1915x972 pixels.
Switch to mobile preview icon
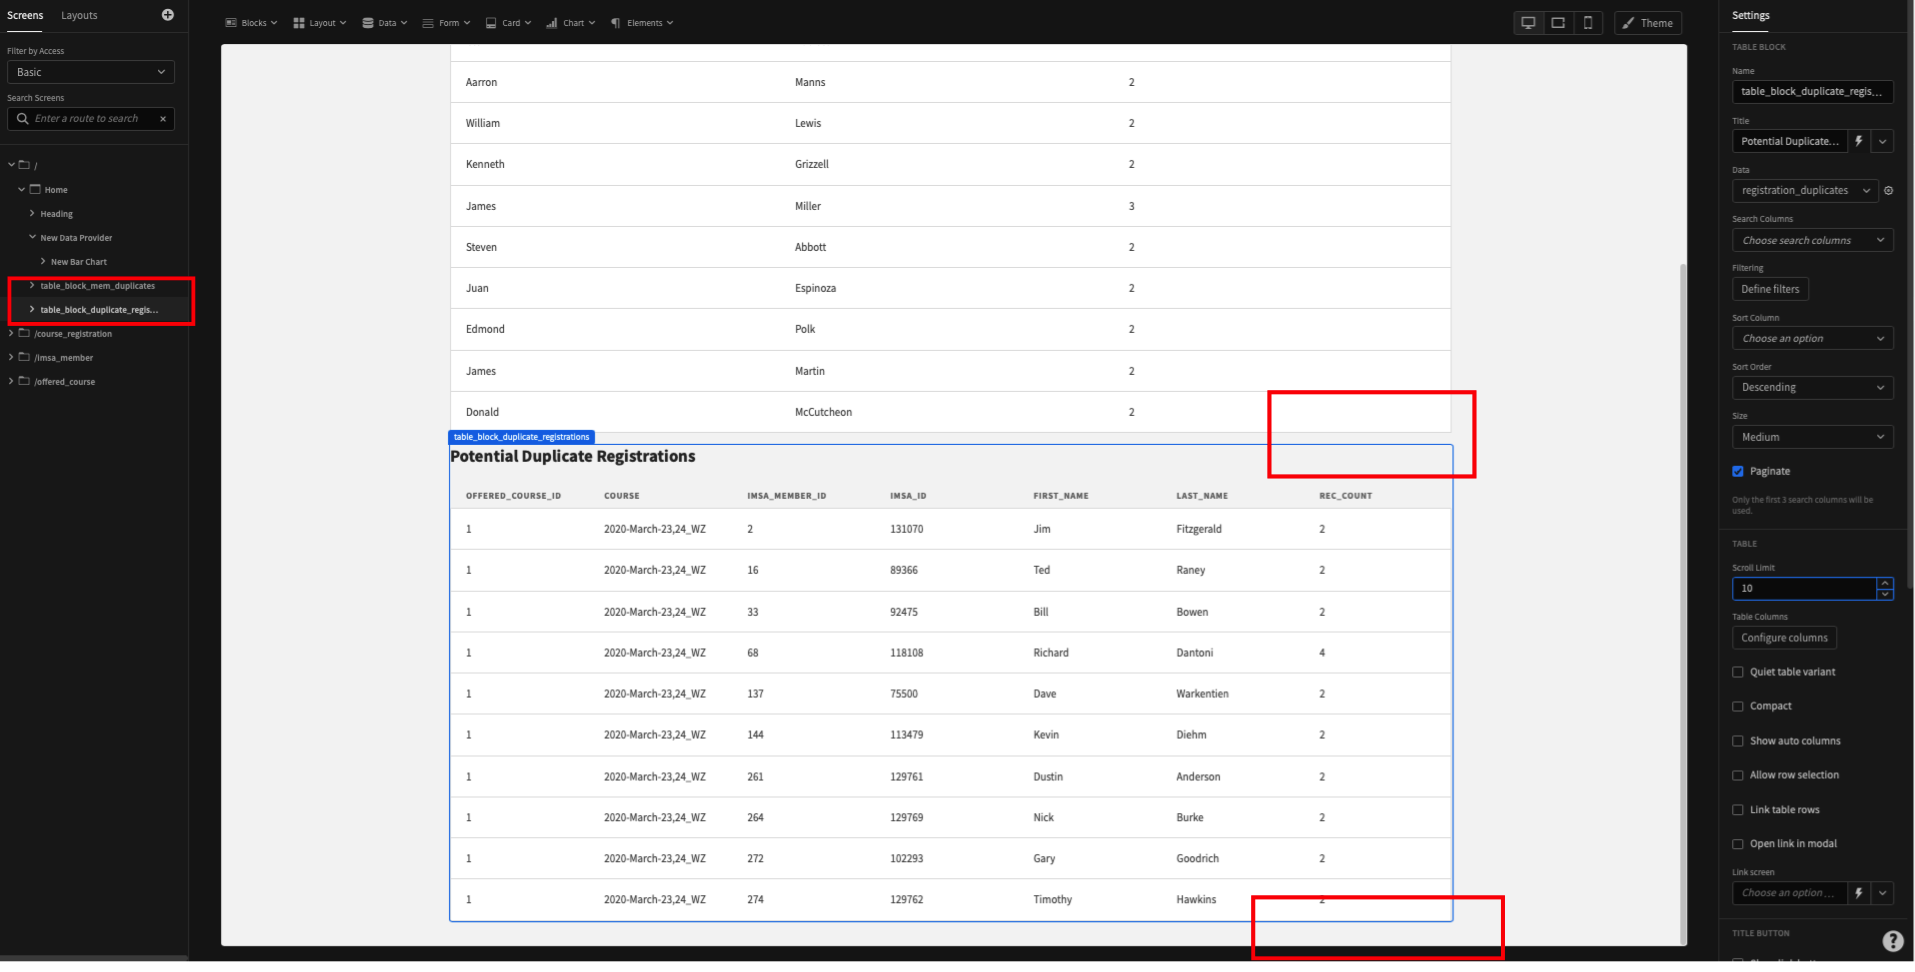coord(1588,22)
